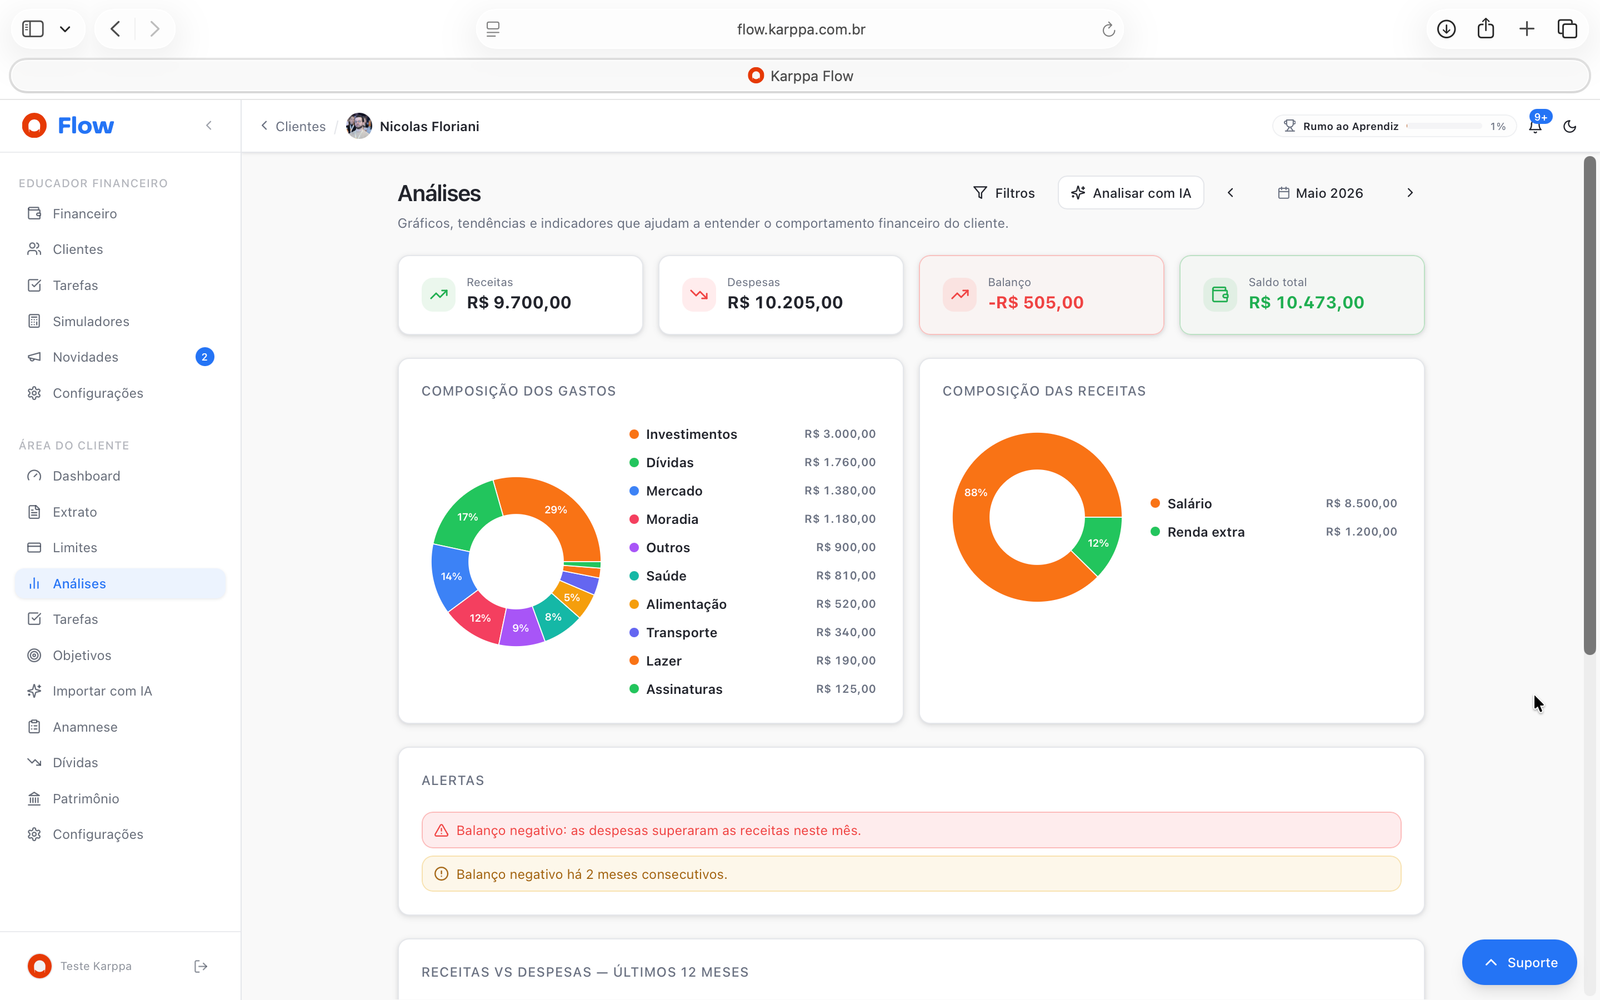The width and height of the screenshot is (1600, 1000).
Task: Click the page vertical scrollbar
Action: click(x=1590, y=406)
